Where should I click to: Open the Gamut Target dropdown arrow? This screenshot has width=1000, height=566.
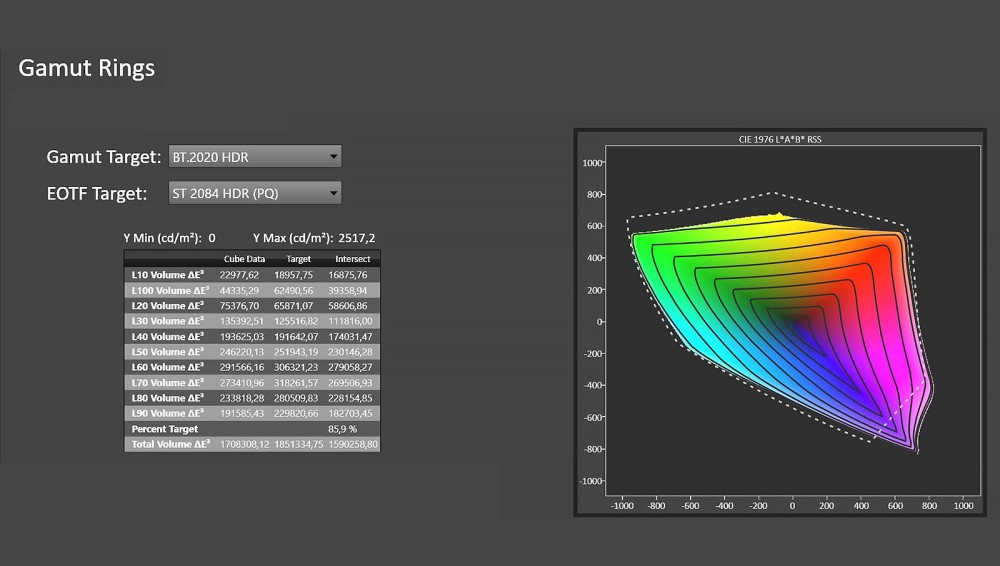point(333,156)
